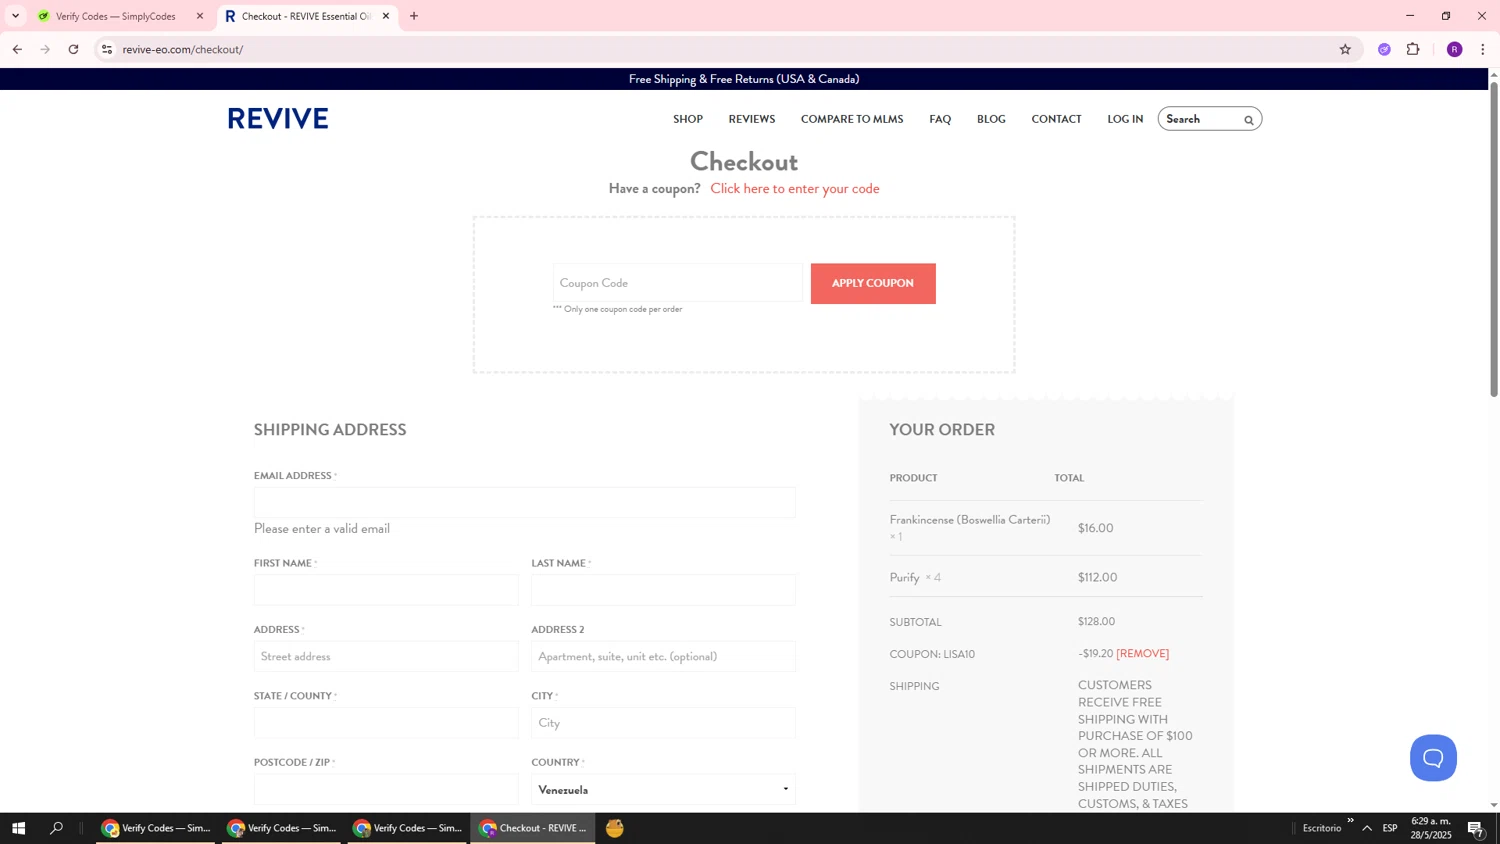The height and width of the screenshot is (844, 1500).
Task: Focus the Street address field
Action: (386, 657)
